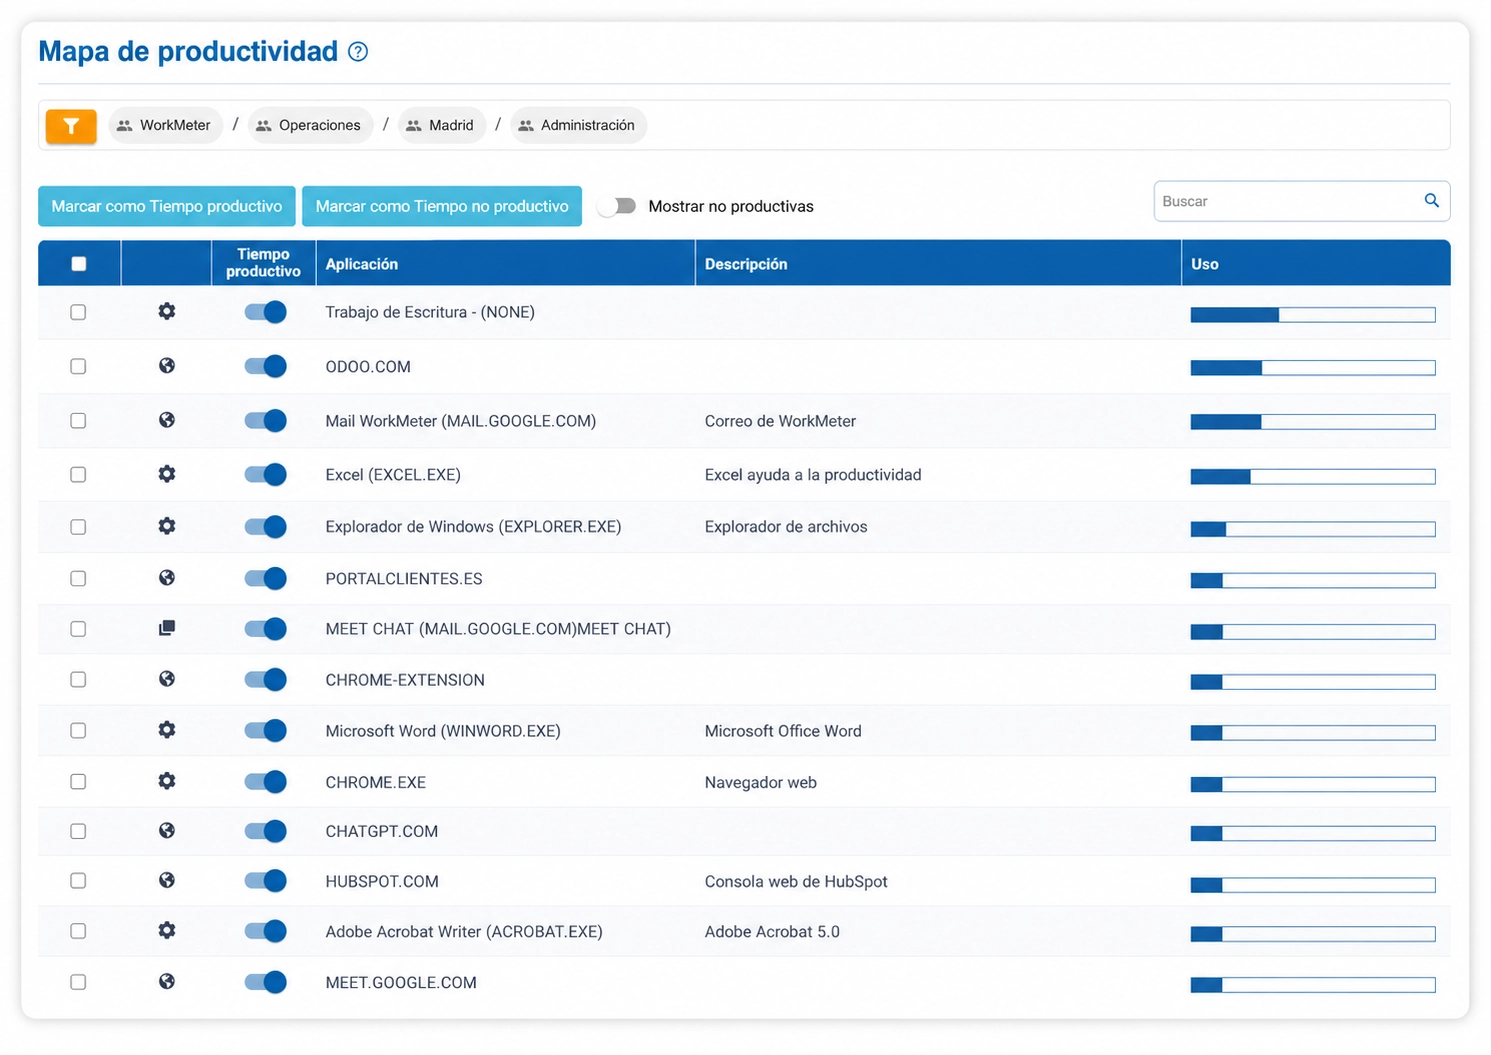
Task: Select the Operaciones breadcrumb chip
Action: tap(310, 125)
